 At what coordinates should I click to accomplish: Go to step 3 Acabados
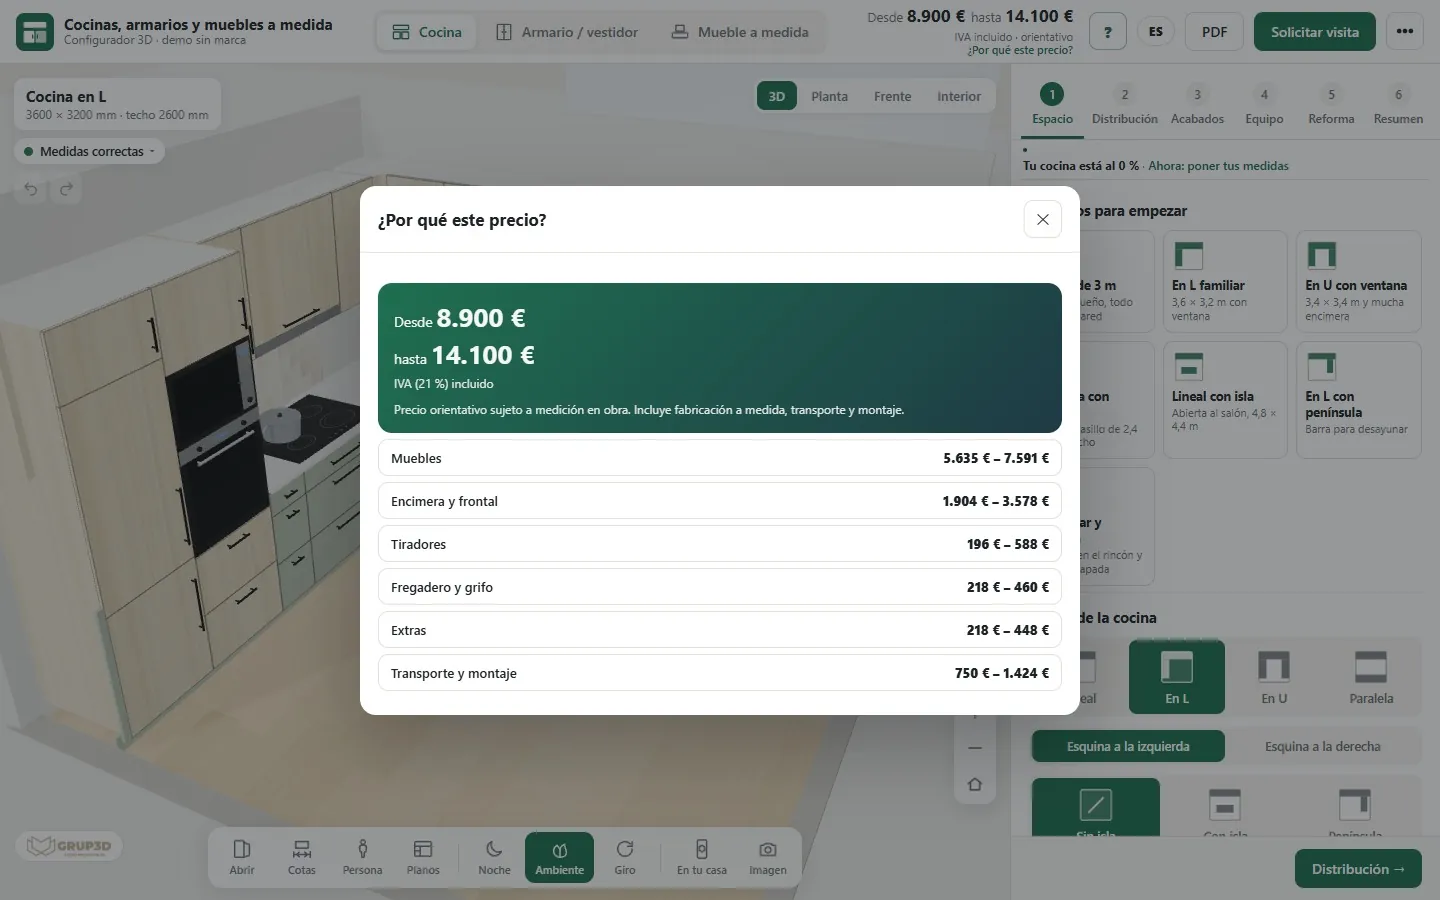[x=1197, y=105]
